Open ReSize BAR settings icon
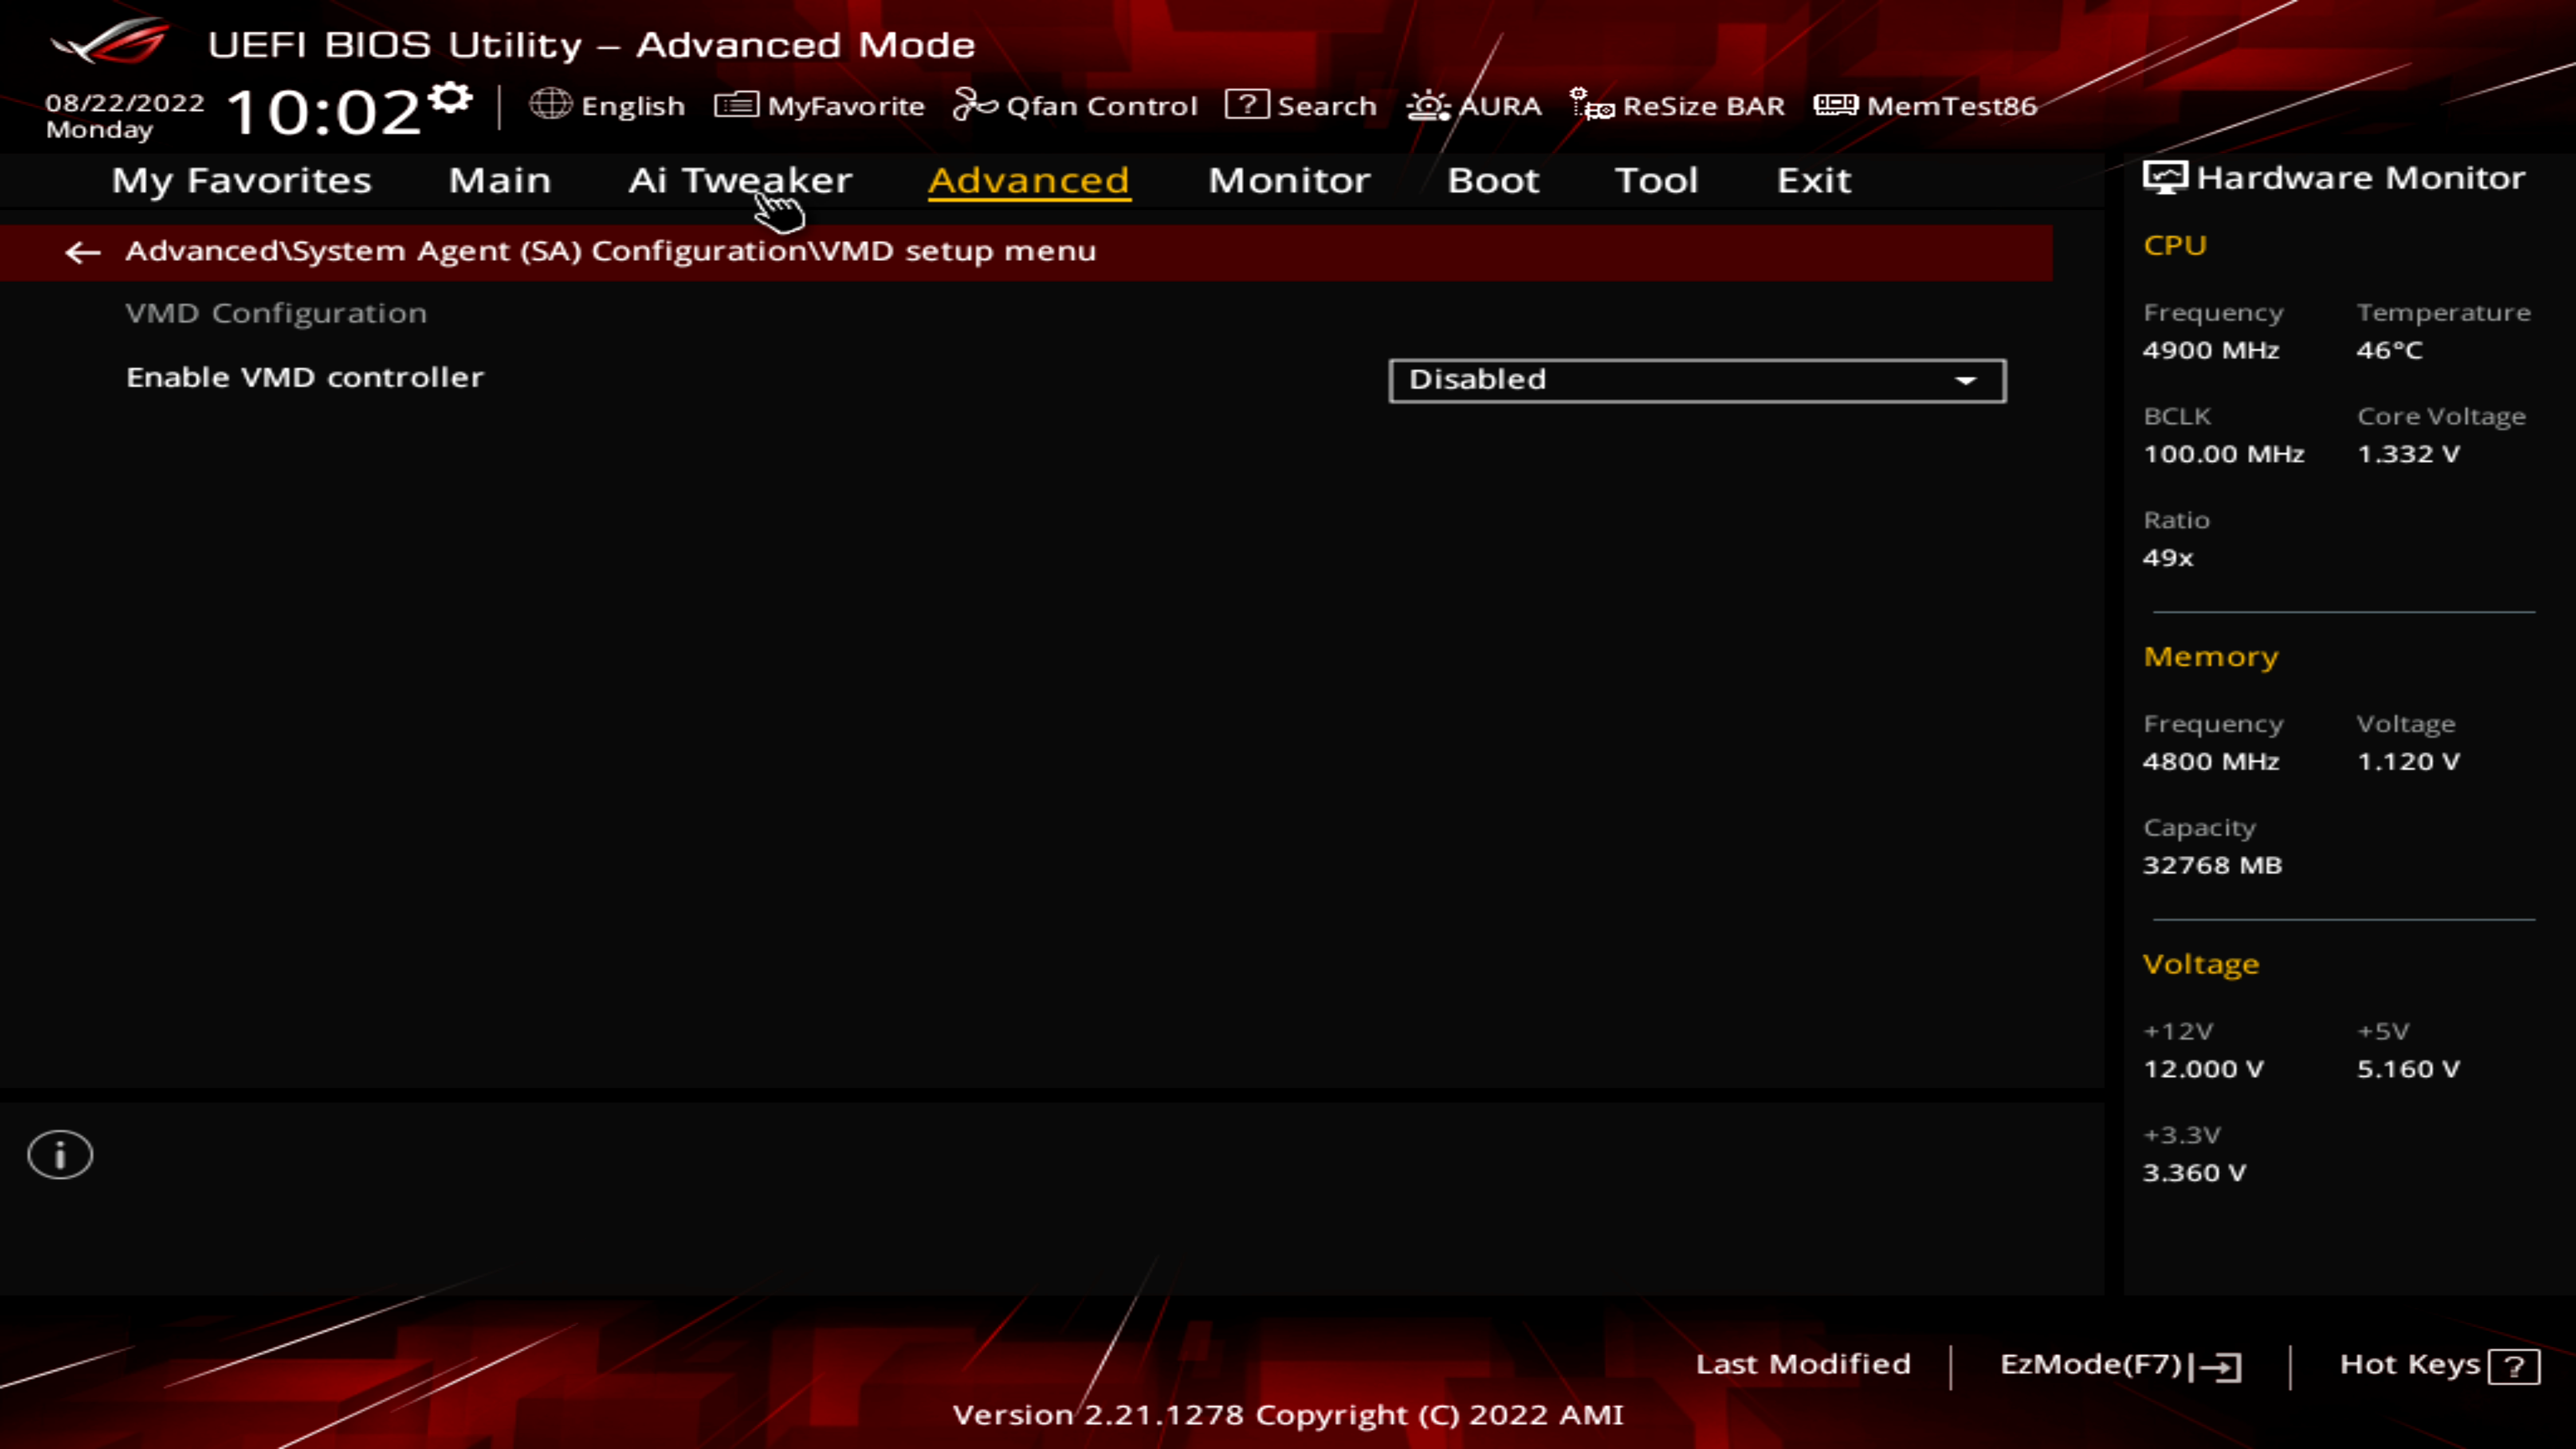Viewport: 2576px width, 1449px height. [x=1591, y=104]
